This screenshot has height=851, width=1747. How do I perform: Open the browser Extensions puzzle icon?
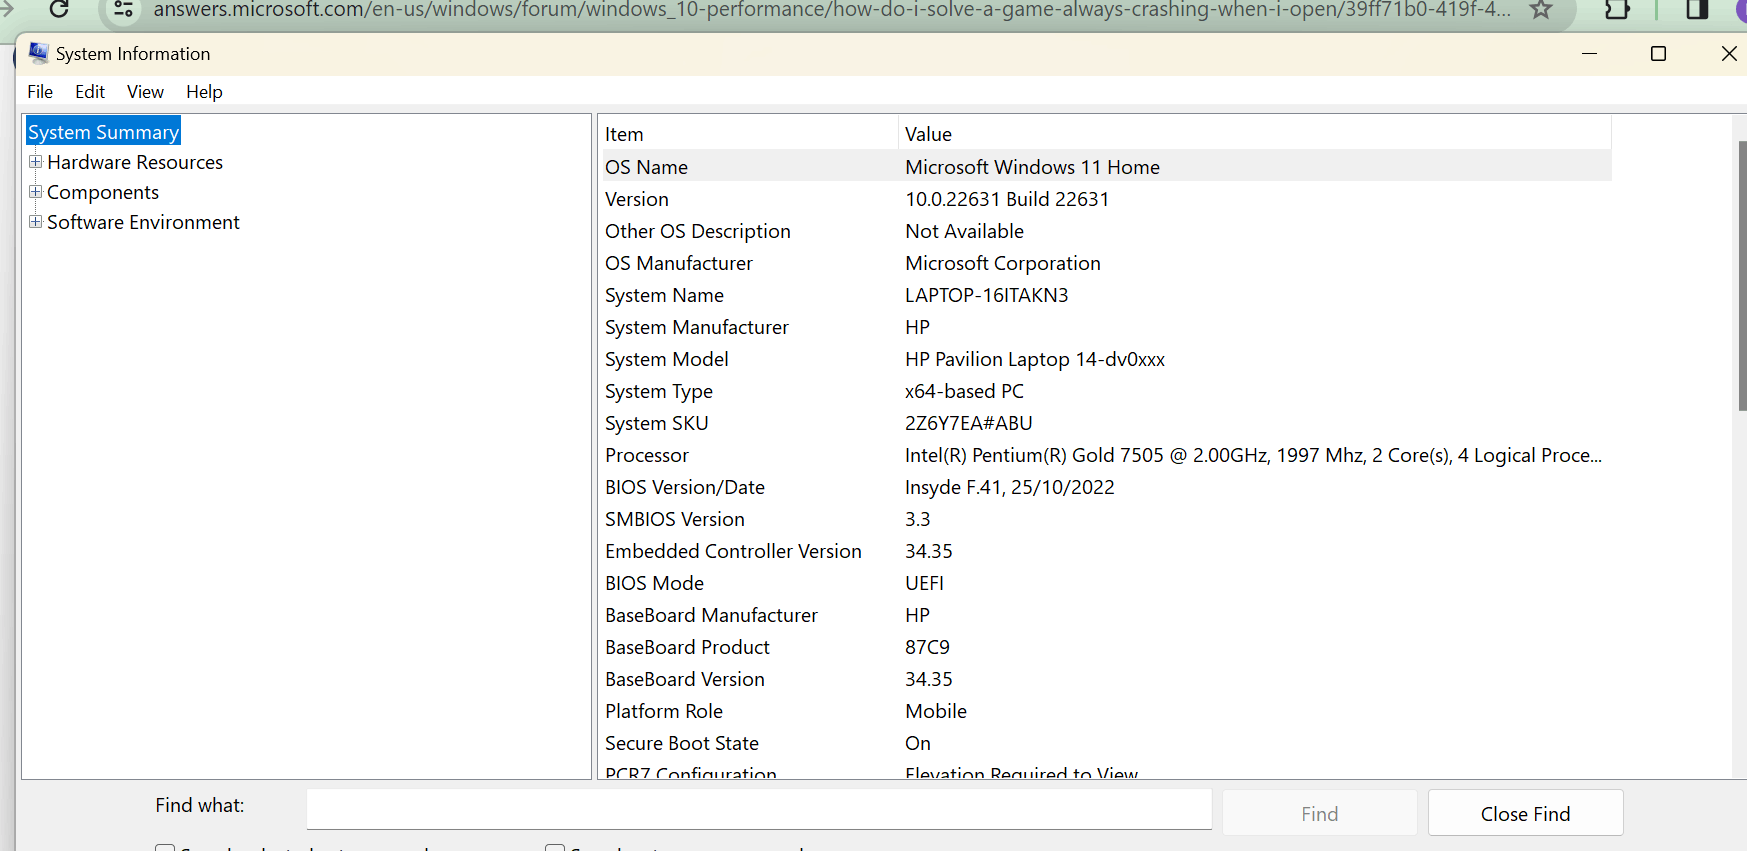1617,9
